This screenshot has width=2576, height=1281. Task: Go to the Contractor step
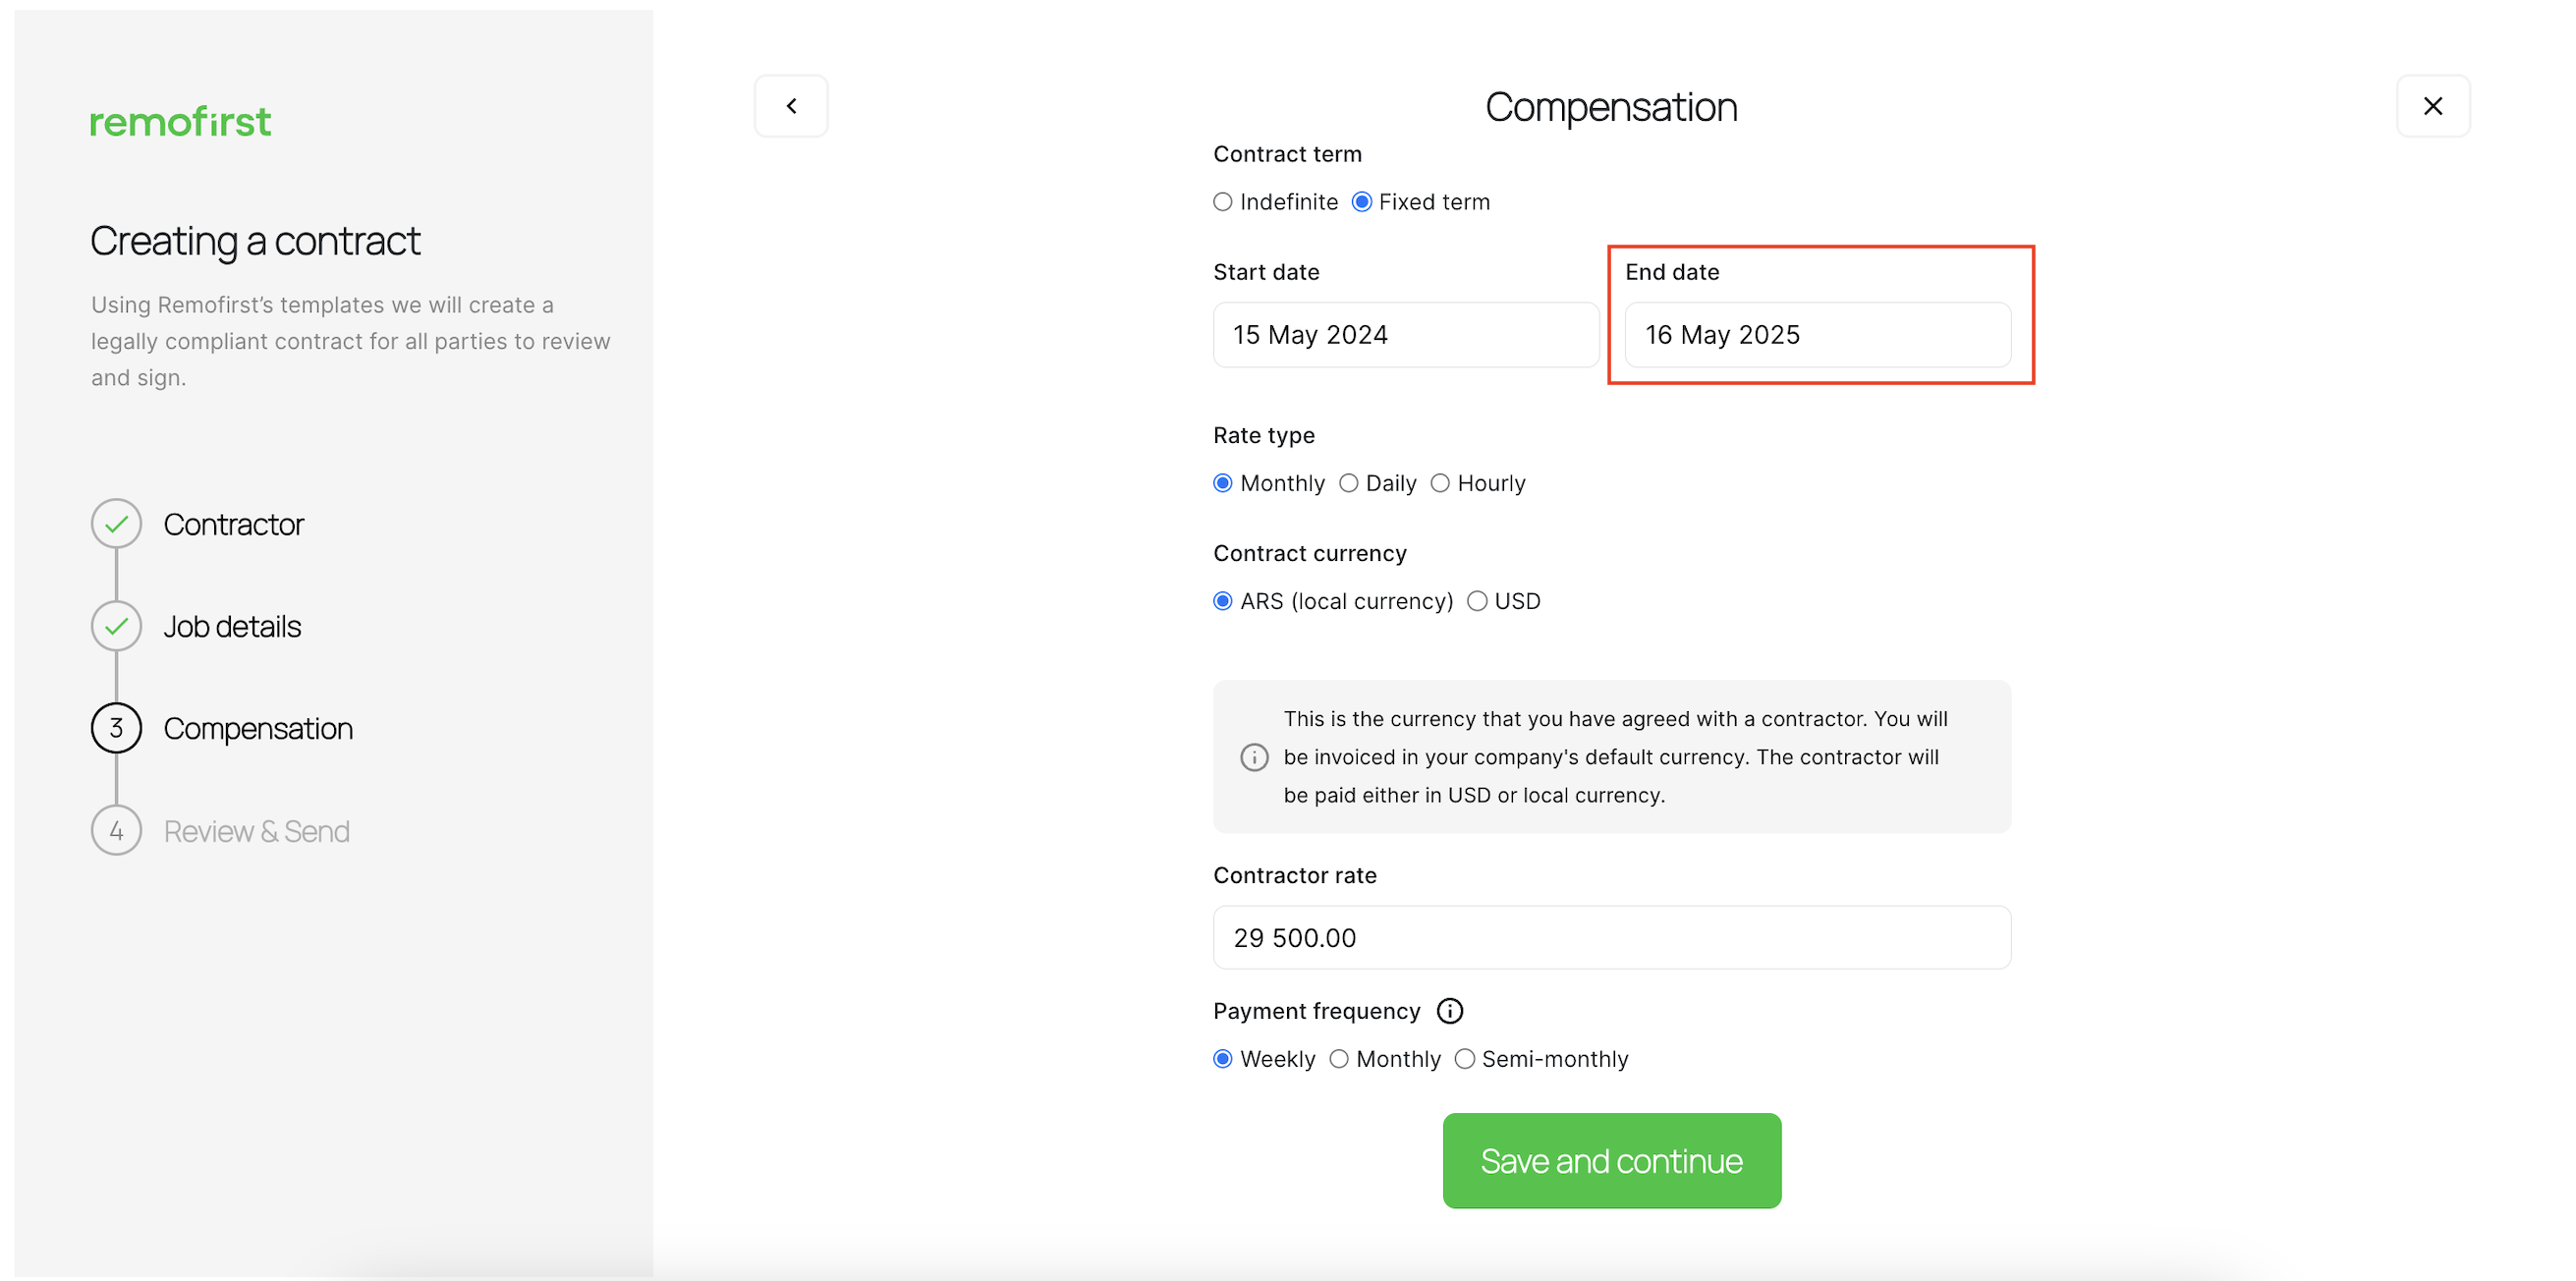(x=233, y=524)
